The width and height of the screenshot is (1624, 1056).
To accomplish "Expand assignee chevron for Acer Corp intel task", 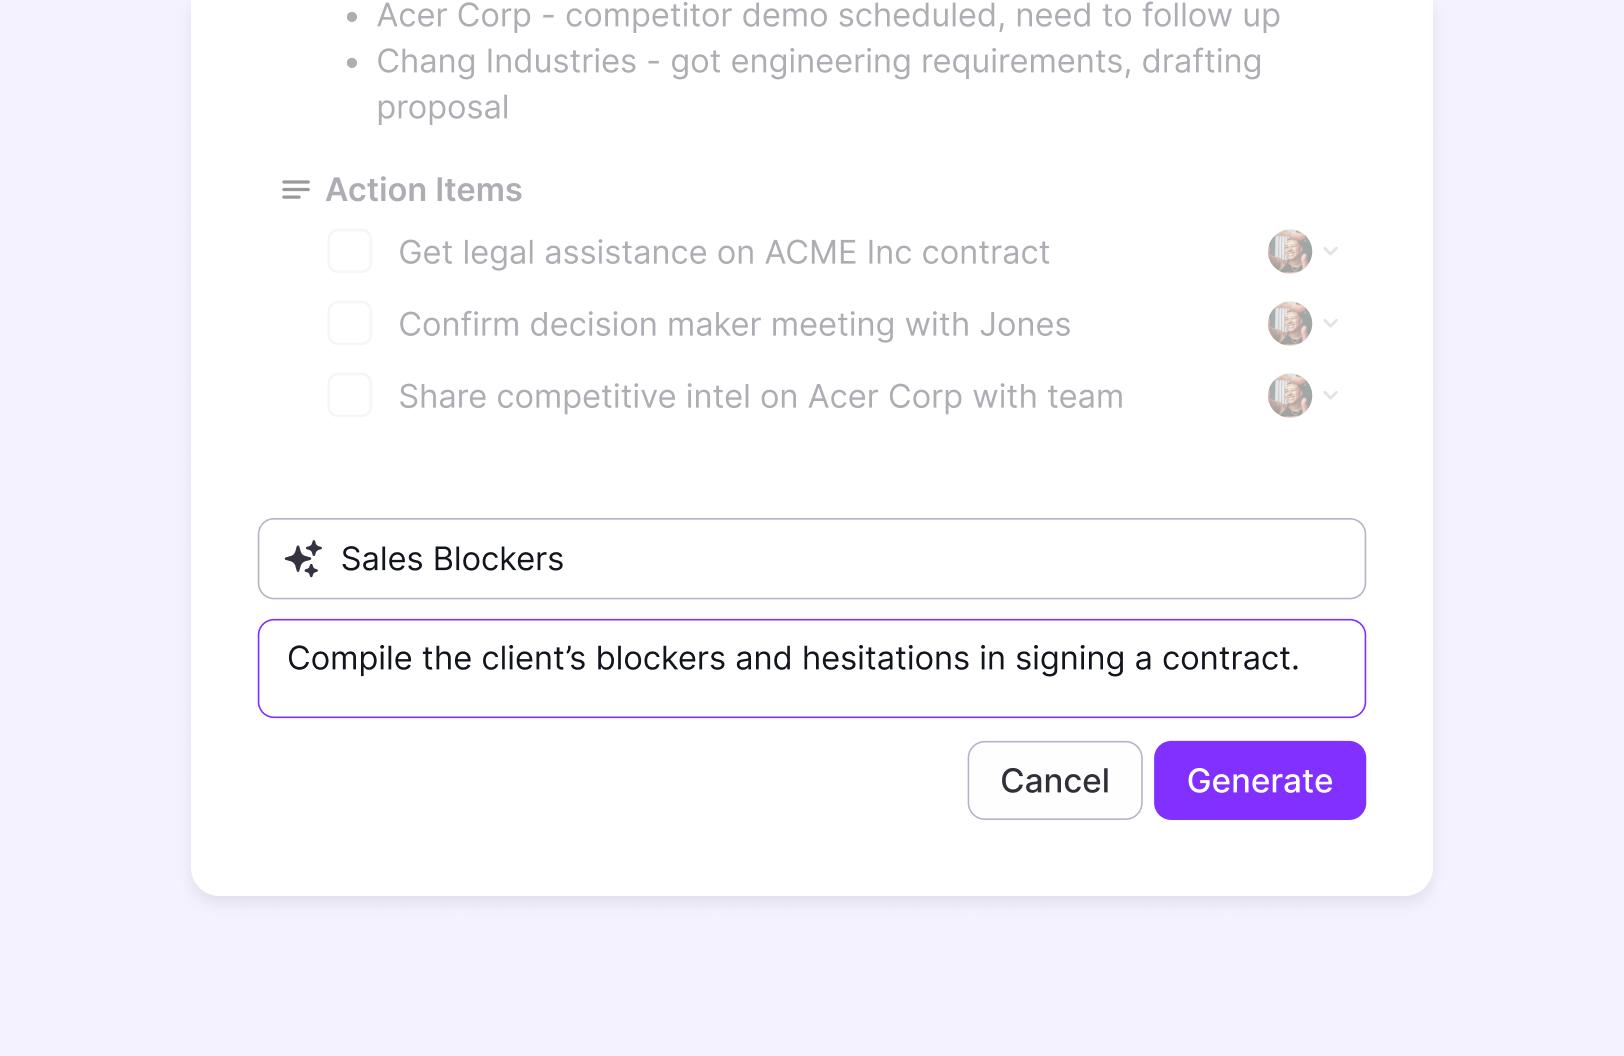I will pyautogui.click(x=1331, y=395).
